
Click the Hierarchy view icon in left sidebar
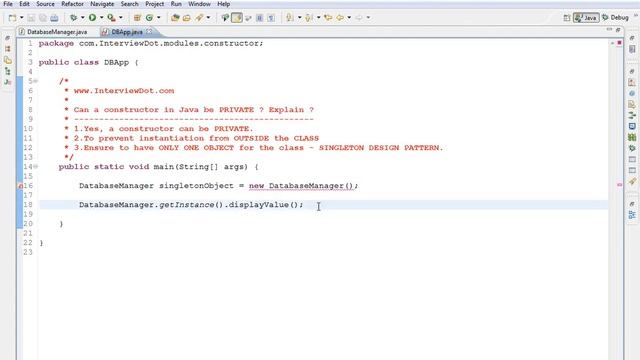coord(7,71)
